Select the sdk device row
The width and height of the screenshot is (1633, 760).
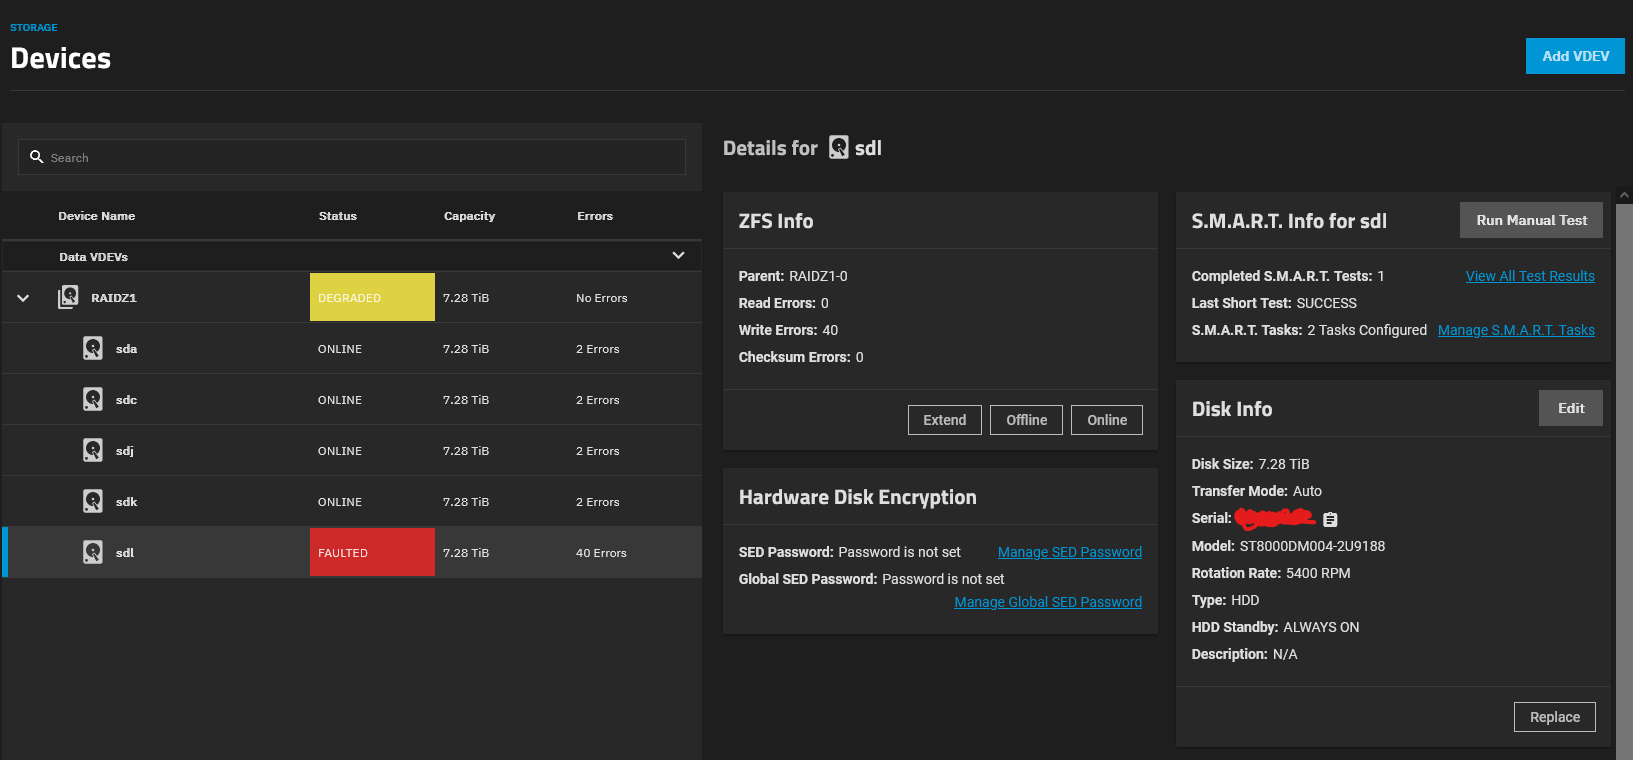[352, 502]
